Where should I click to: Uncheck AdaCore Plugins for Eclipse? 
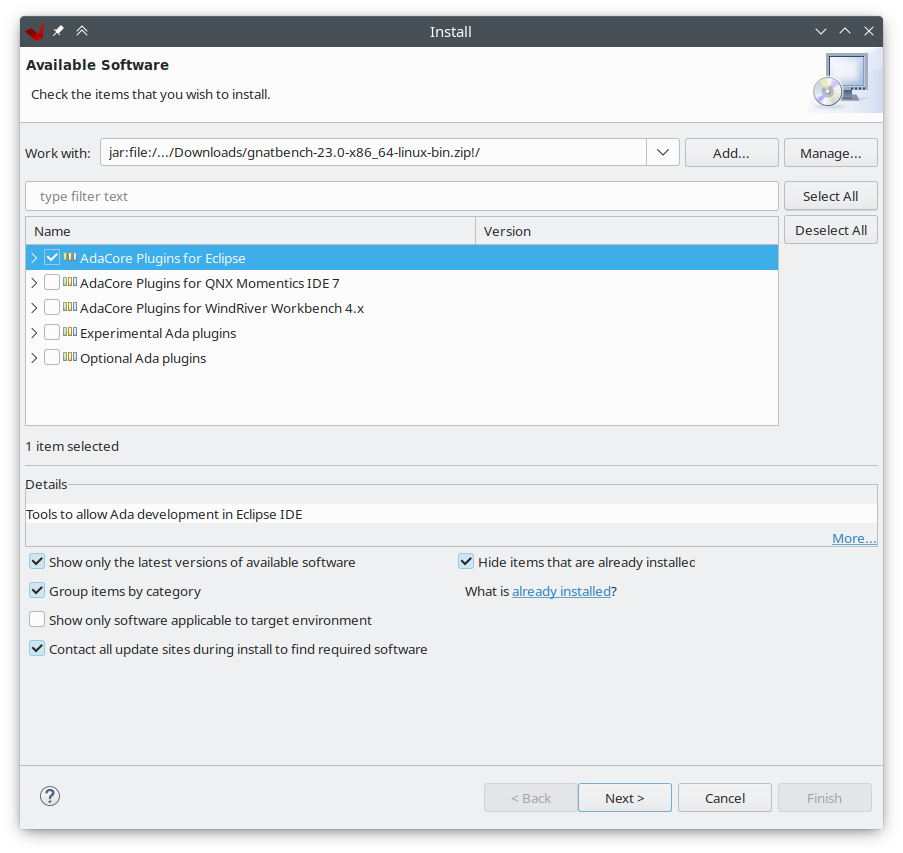click(52, 257)
